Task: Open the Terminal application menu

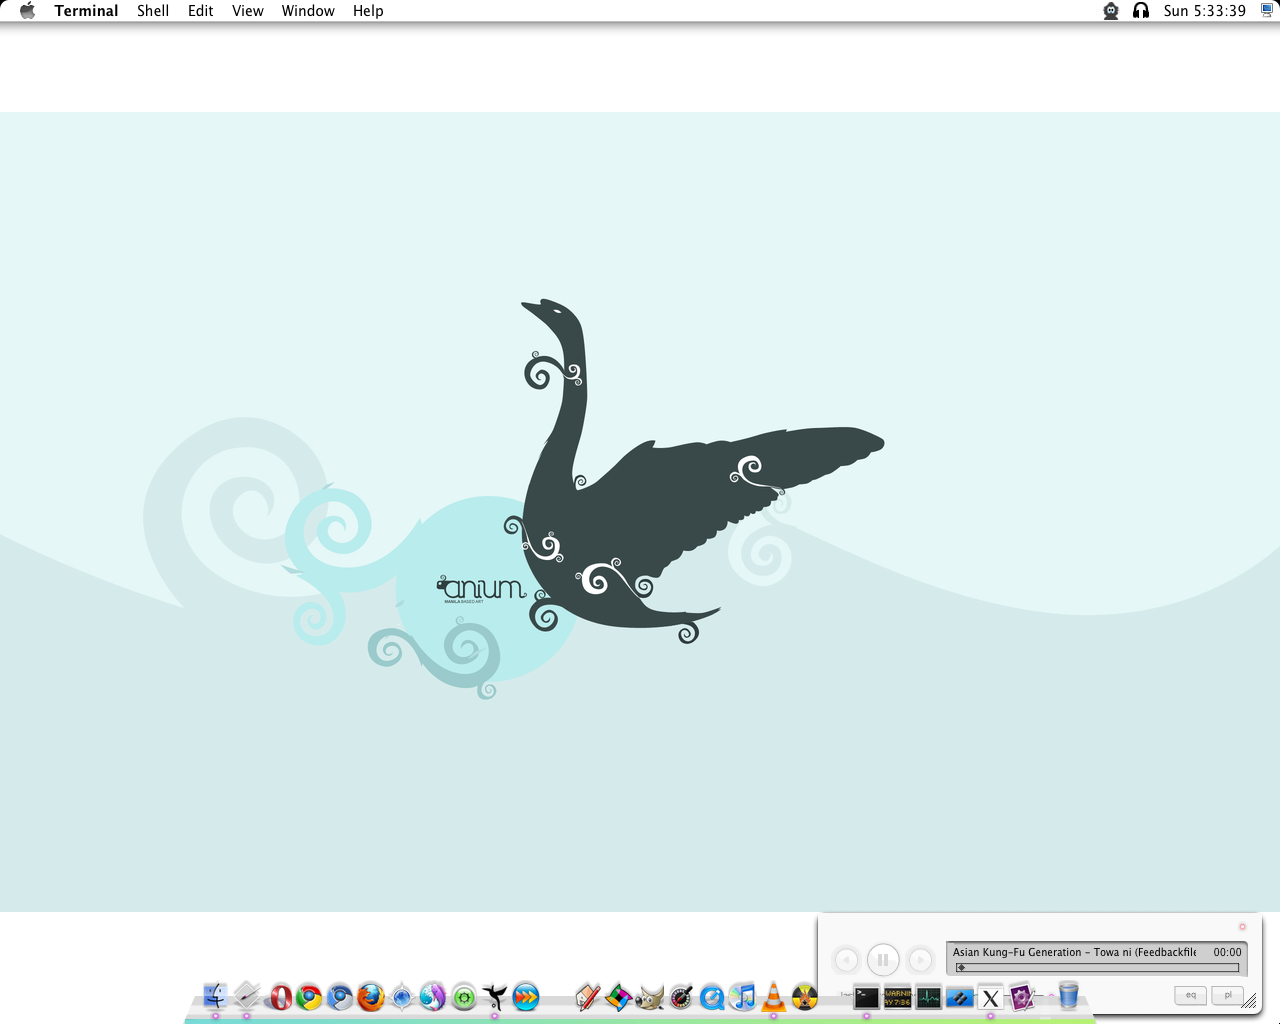Action: [x=86, y=11]
